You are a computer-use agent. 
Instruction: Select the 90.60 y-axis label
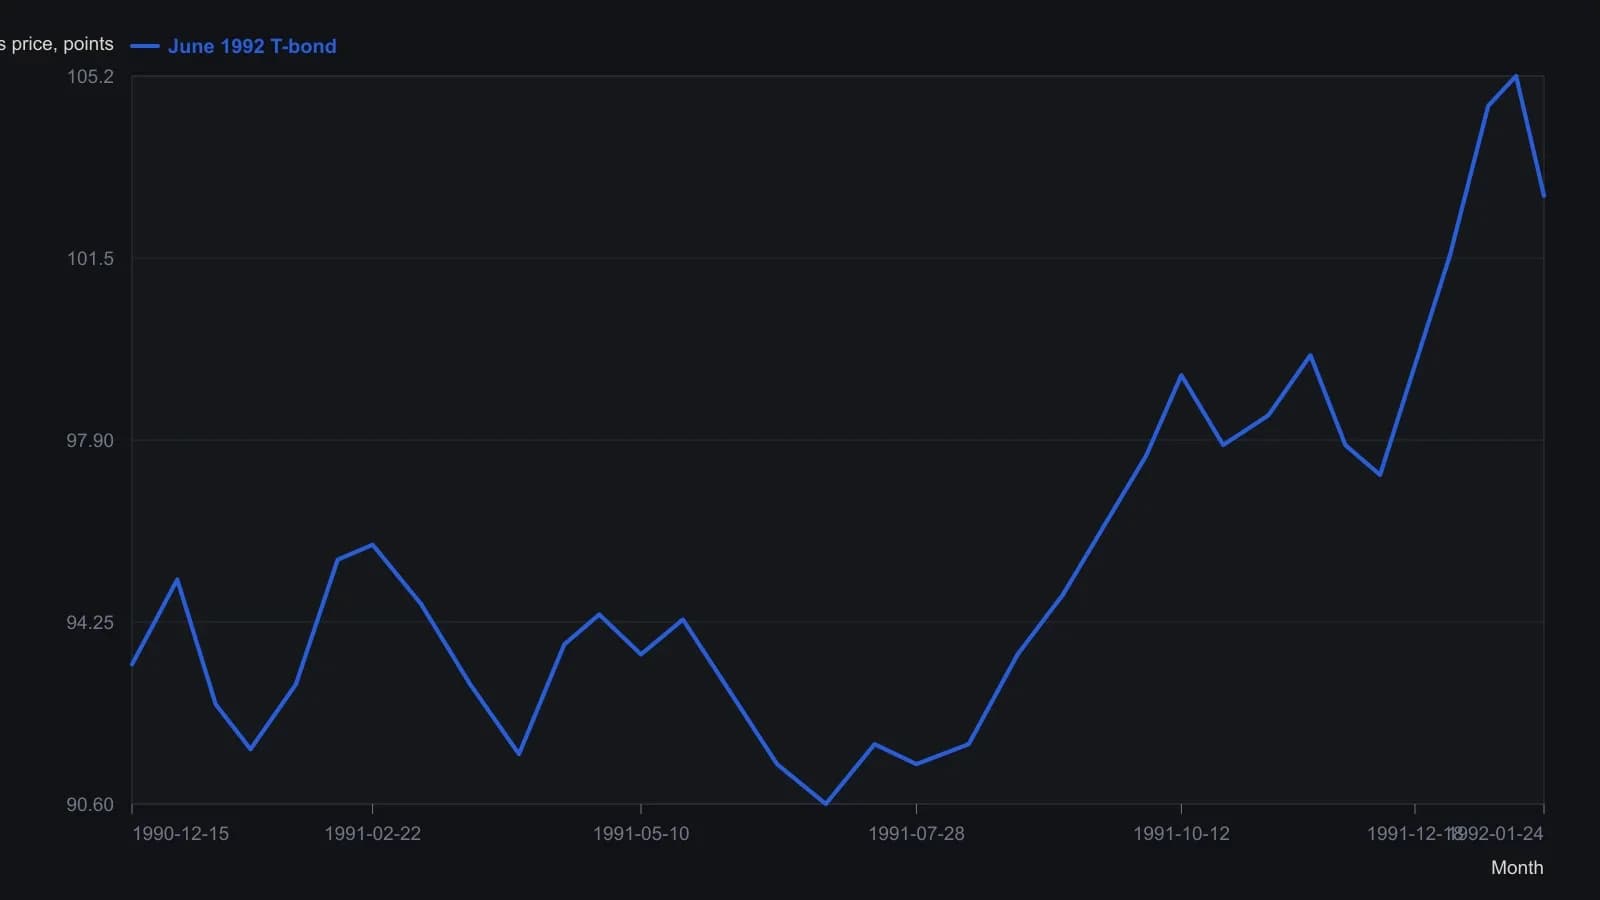(90, 805)
